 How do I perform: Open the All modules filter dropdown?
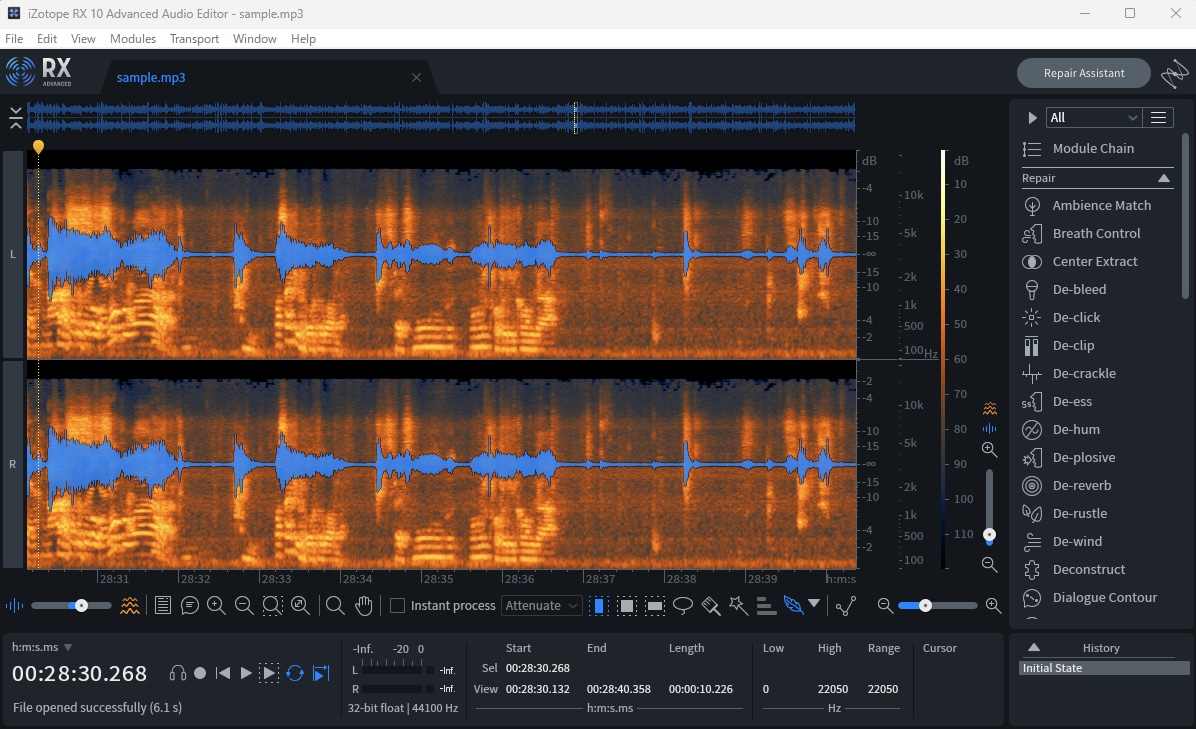(x=1093, y=117)
